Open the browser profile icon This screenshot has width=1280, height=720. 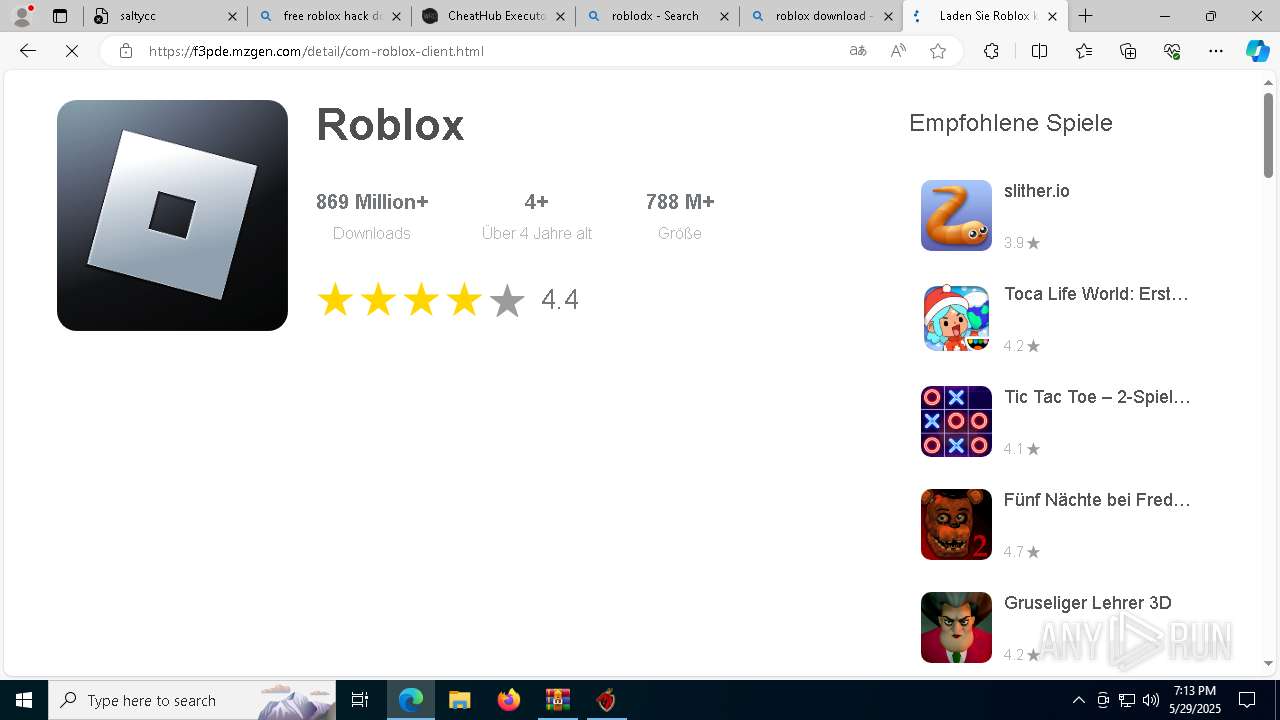pos(22,16)
